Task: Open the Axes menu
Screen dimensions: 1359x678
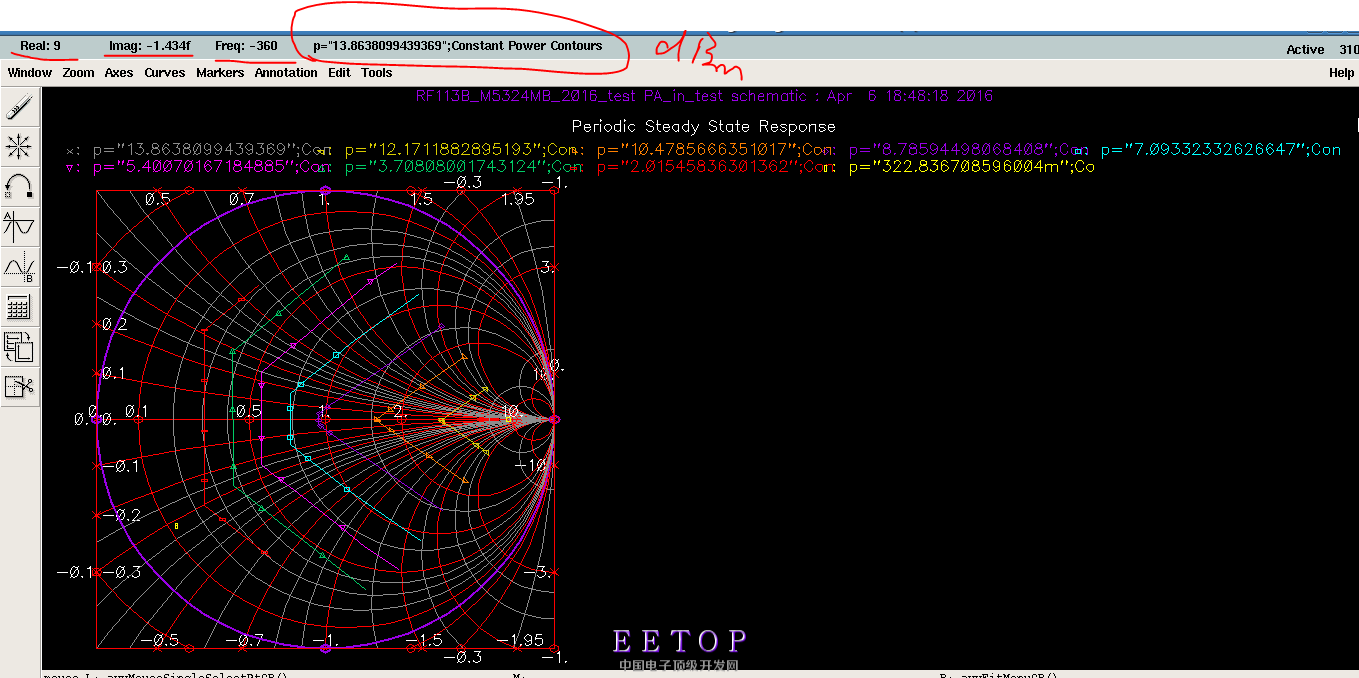Action: pos(119,73)
